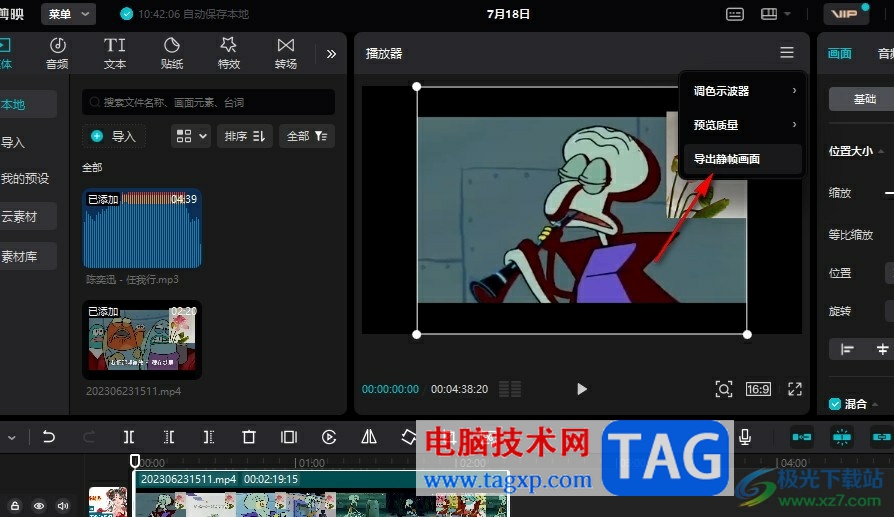Open the 转场 transitions tab
The width and height of the screenshot is (894, 517).
pyautogui.click(x=286, y=54)
